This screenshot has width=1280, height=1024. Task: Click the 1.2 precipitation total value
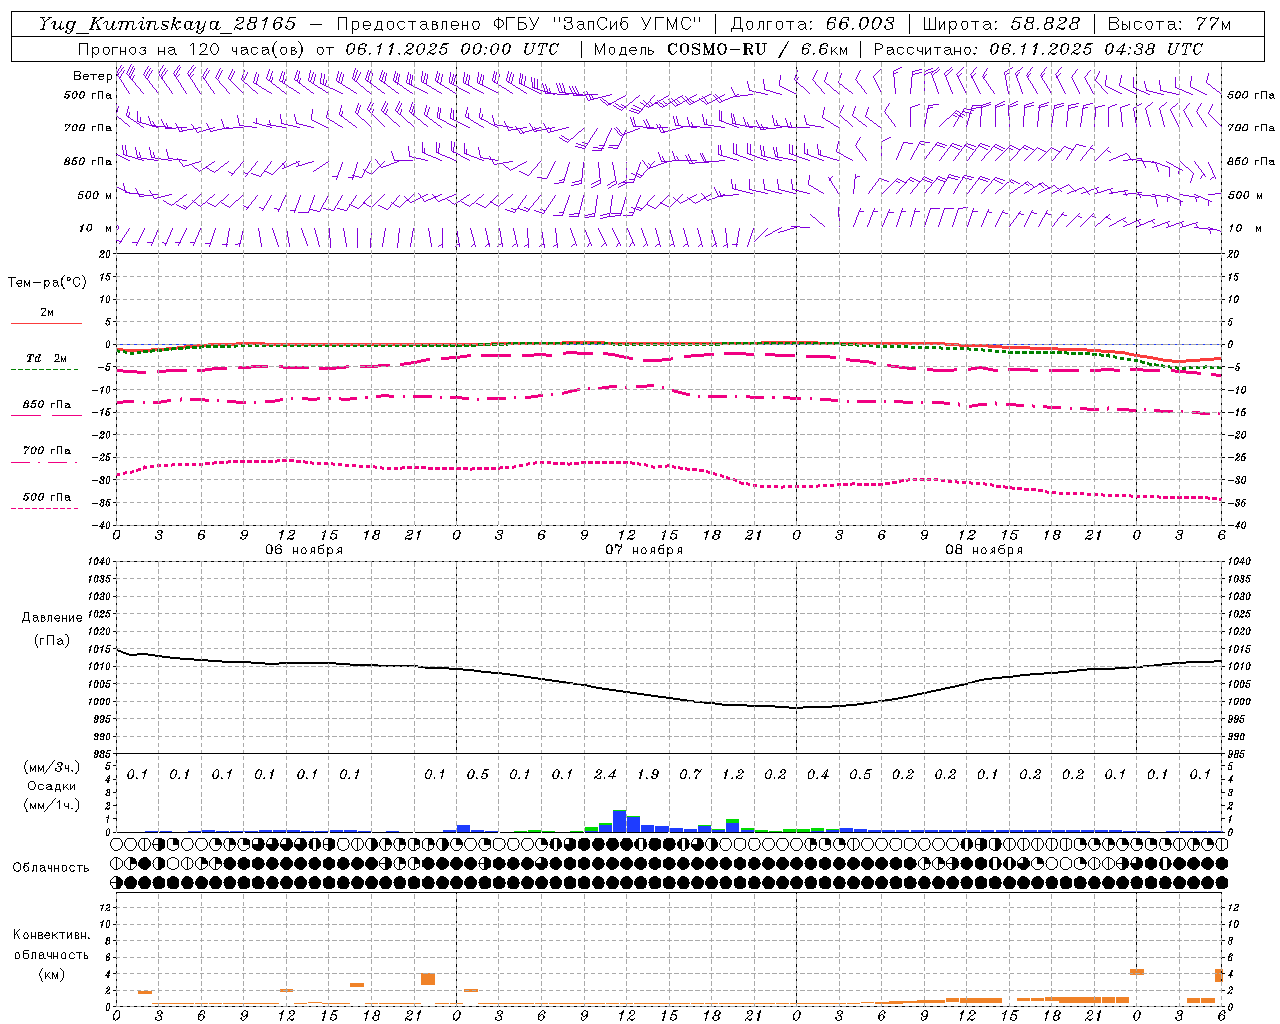pyautogui.click(x=733, y=774)
